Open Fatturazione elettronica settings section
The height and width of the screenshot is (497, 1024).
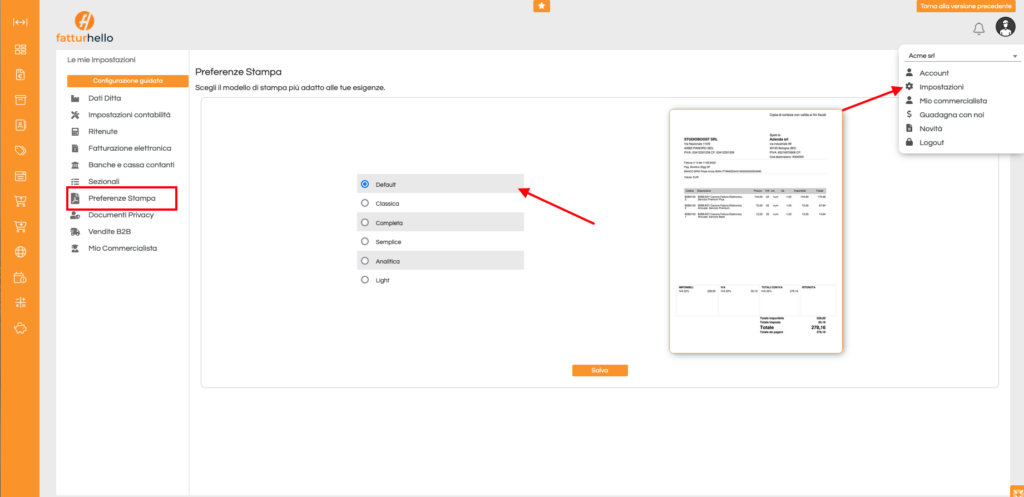click(126, 148)
